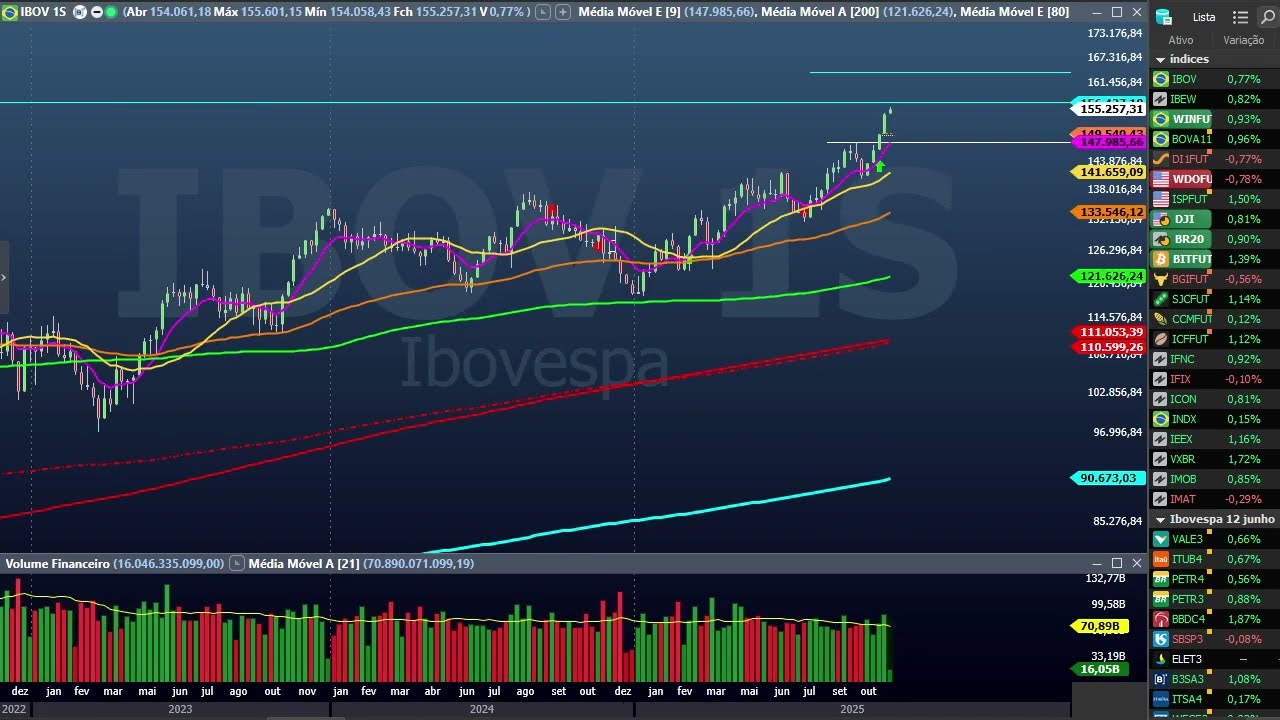
Task: Click the database list icon in watchlist panel
Action: [x=1163, y=17]
